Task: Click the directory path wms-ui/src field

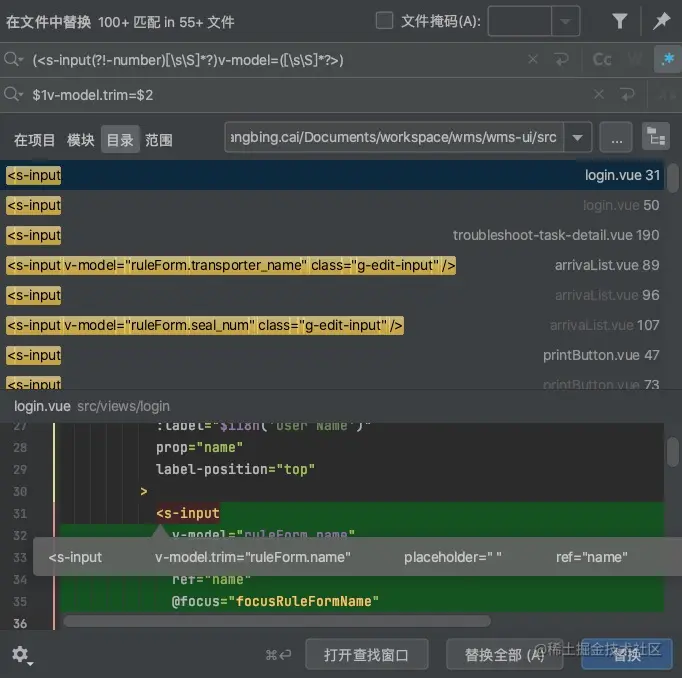Action: click(x=394, y=137)
